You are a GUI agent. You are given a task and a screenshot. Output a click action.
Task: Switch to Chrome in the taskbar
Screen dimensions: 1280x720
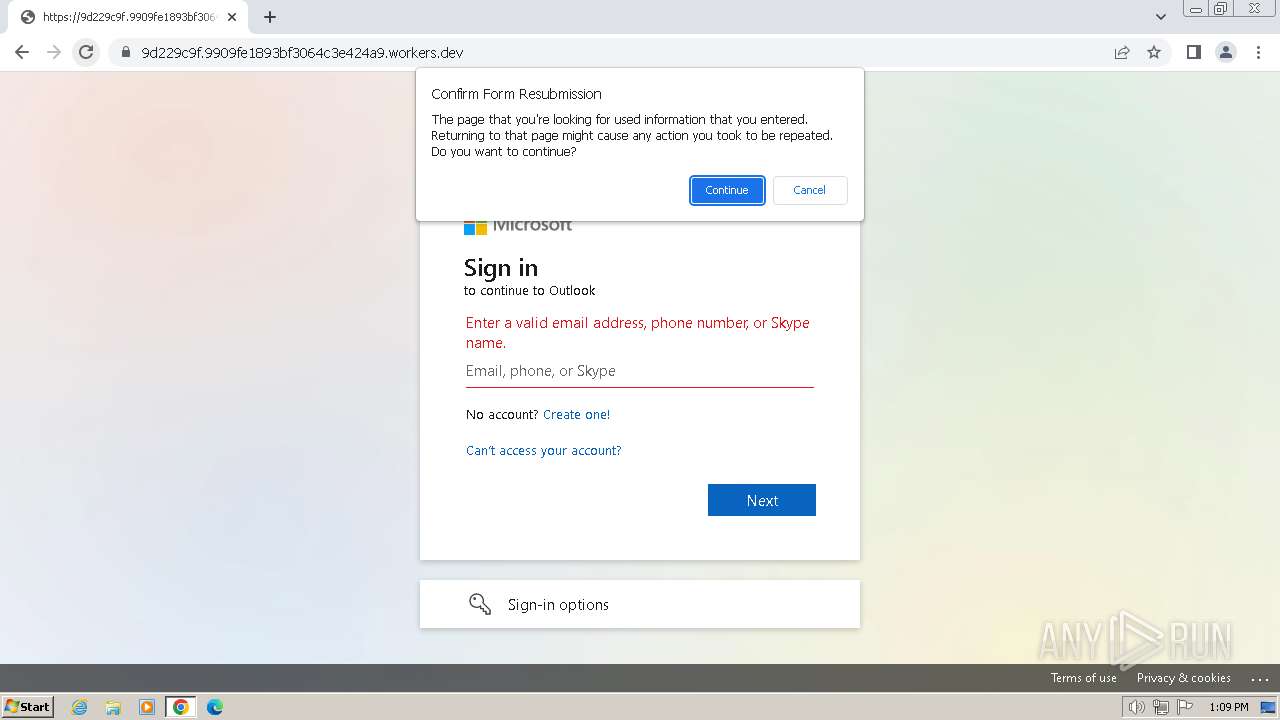pos(180,707)
